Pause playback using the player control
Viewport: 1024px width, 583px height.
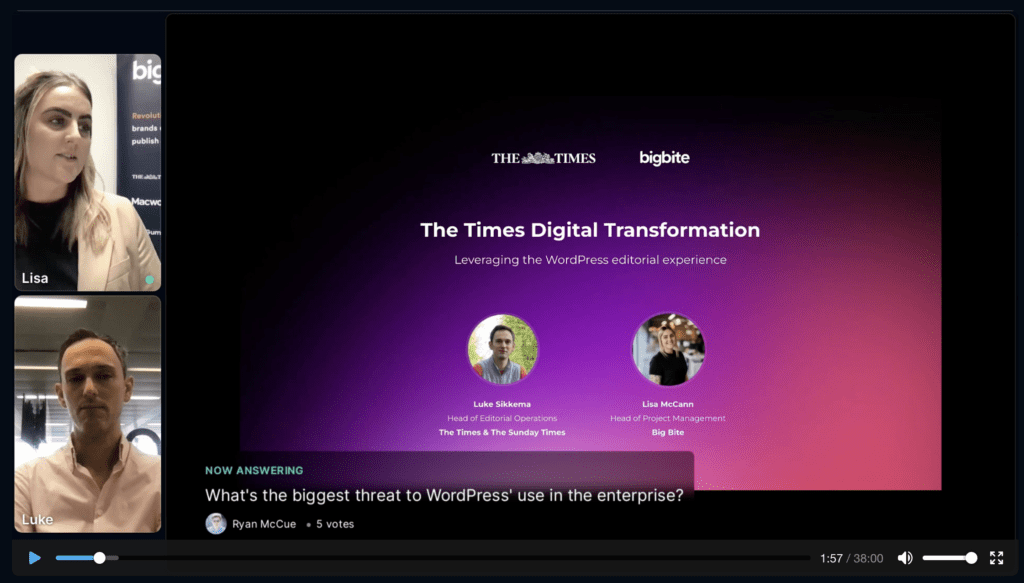34,557
